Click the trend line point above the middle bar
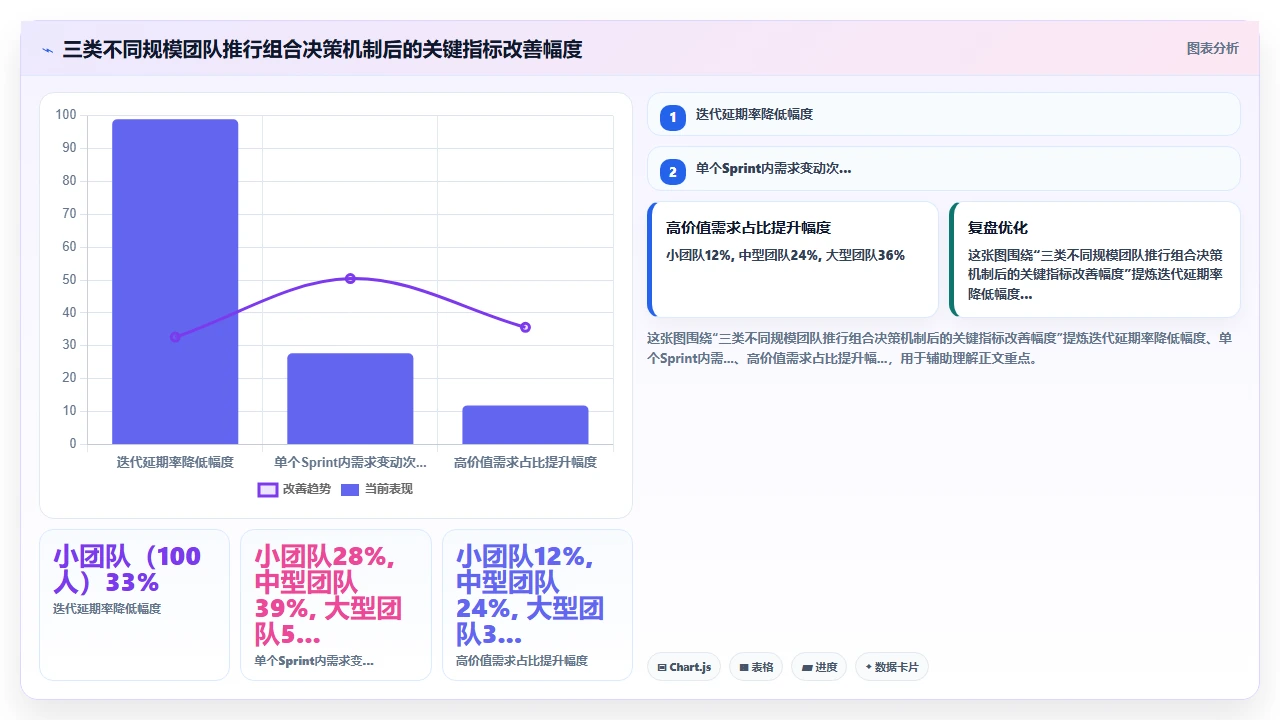 pyautogui.click(x=350, y=278)
